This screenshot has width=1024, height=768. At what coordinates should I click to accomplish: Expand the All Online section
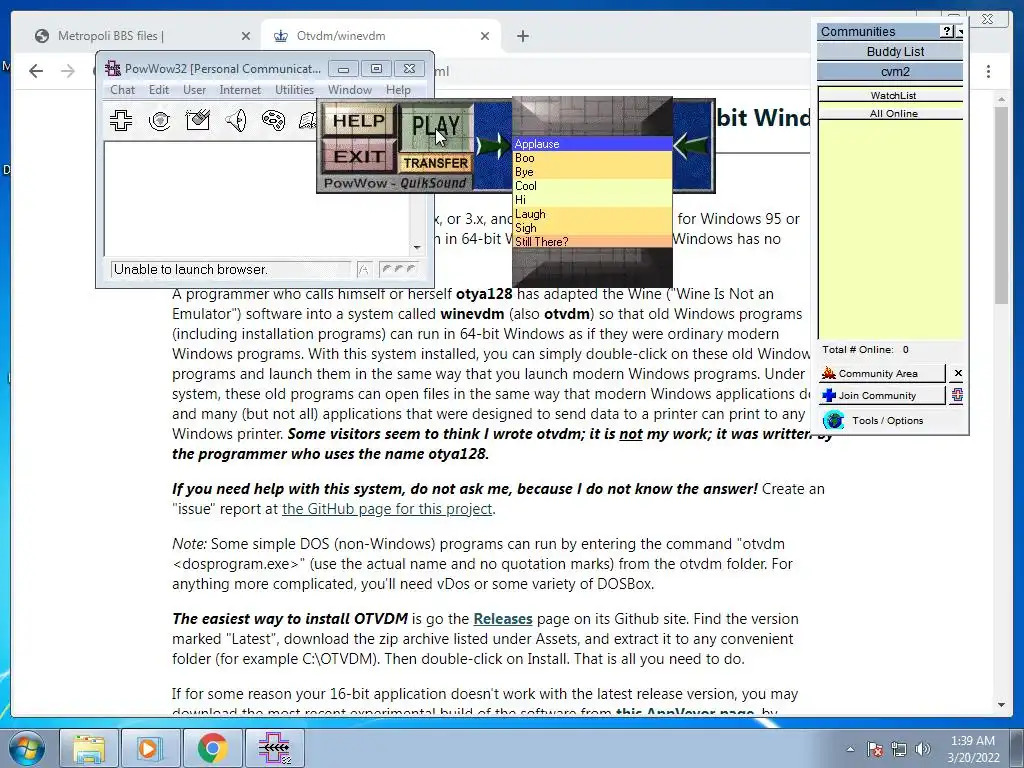[891, 113]
